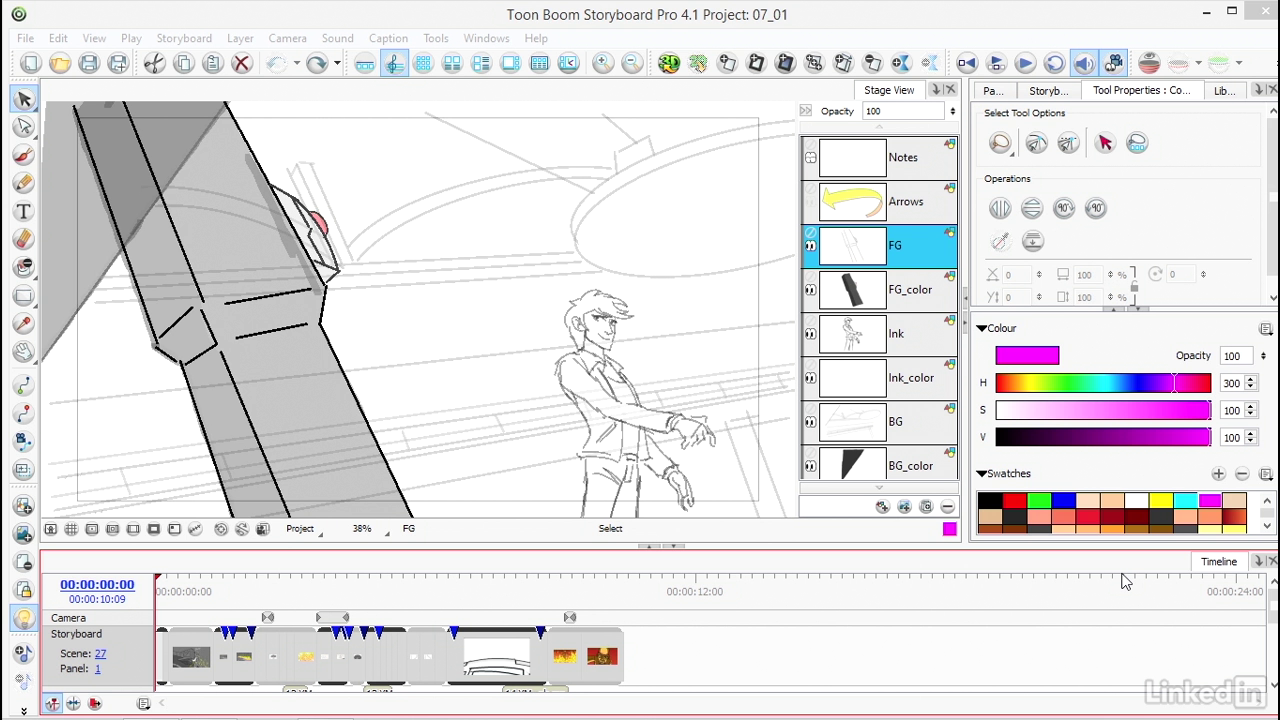Select the Rectangle shape tool
The width and height of the screenshot is (1280, 720).
tap(24, 295)
